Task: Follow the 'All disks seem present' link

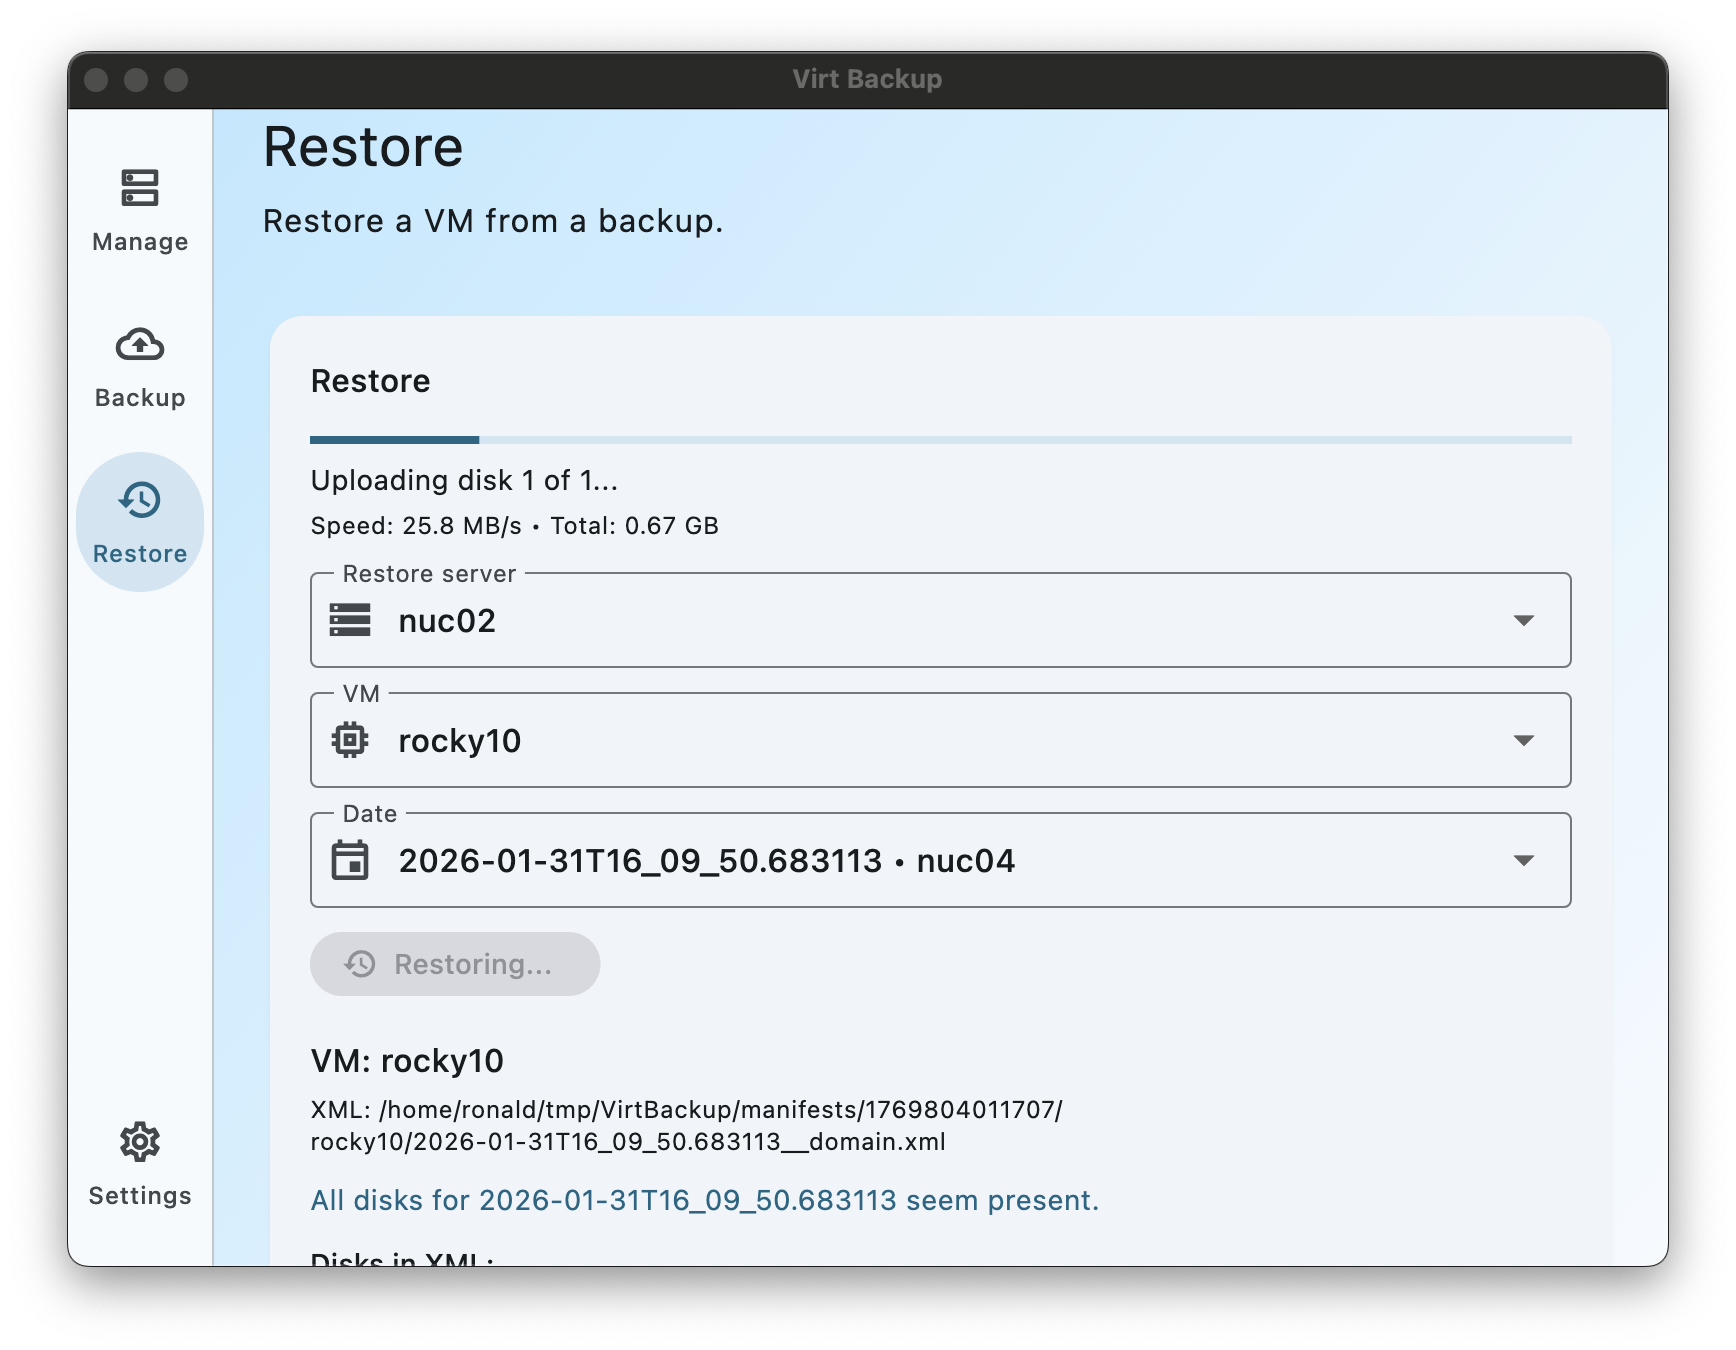Action: pos(704,1199)
